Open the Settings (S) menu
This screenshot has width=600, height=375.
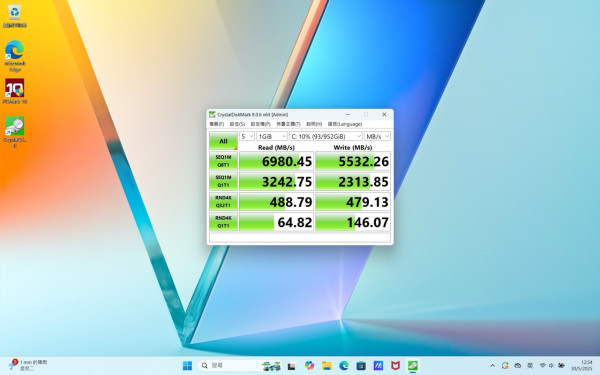(x=237, y=124)
